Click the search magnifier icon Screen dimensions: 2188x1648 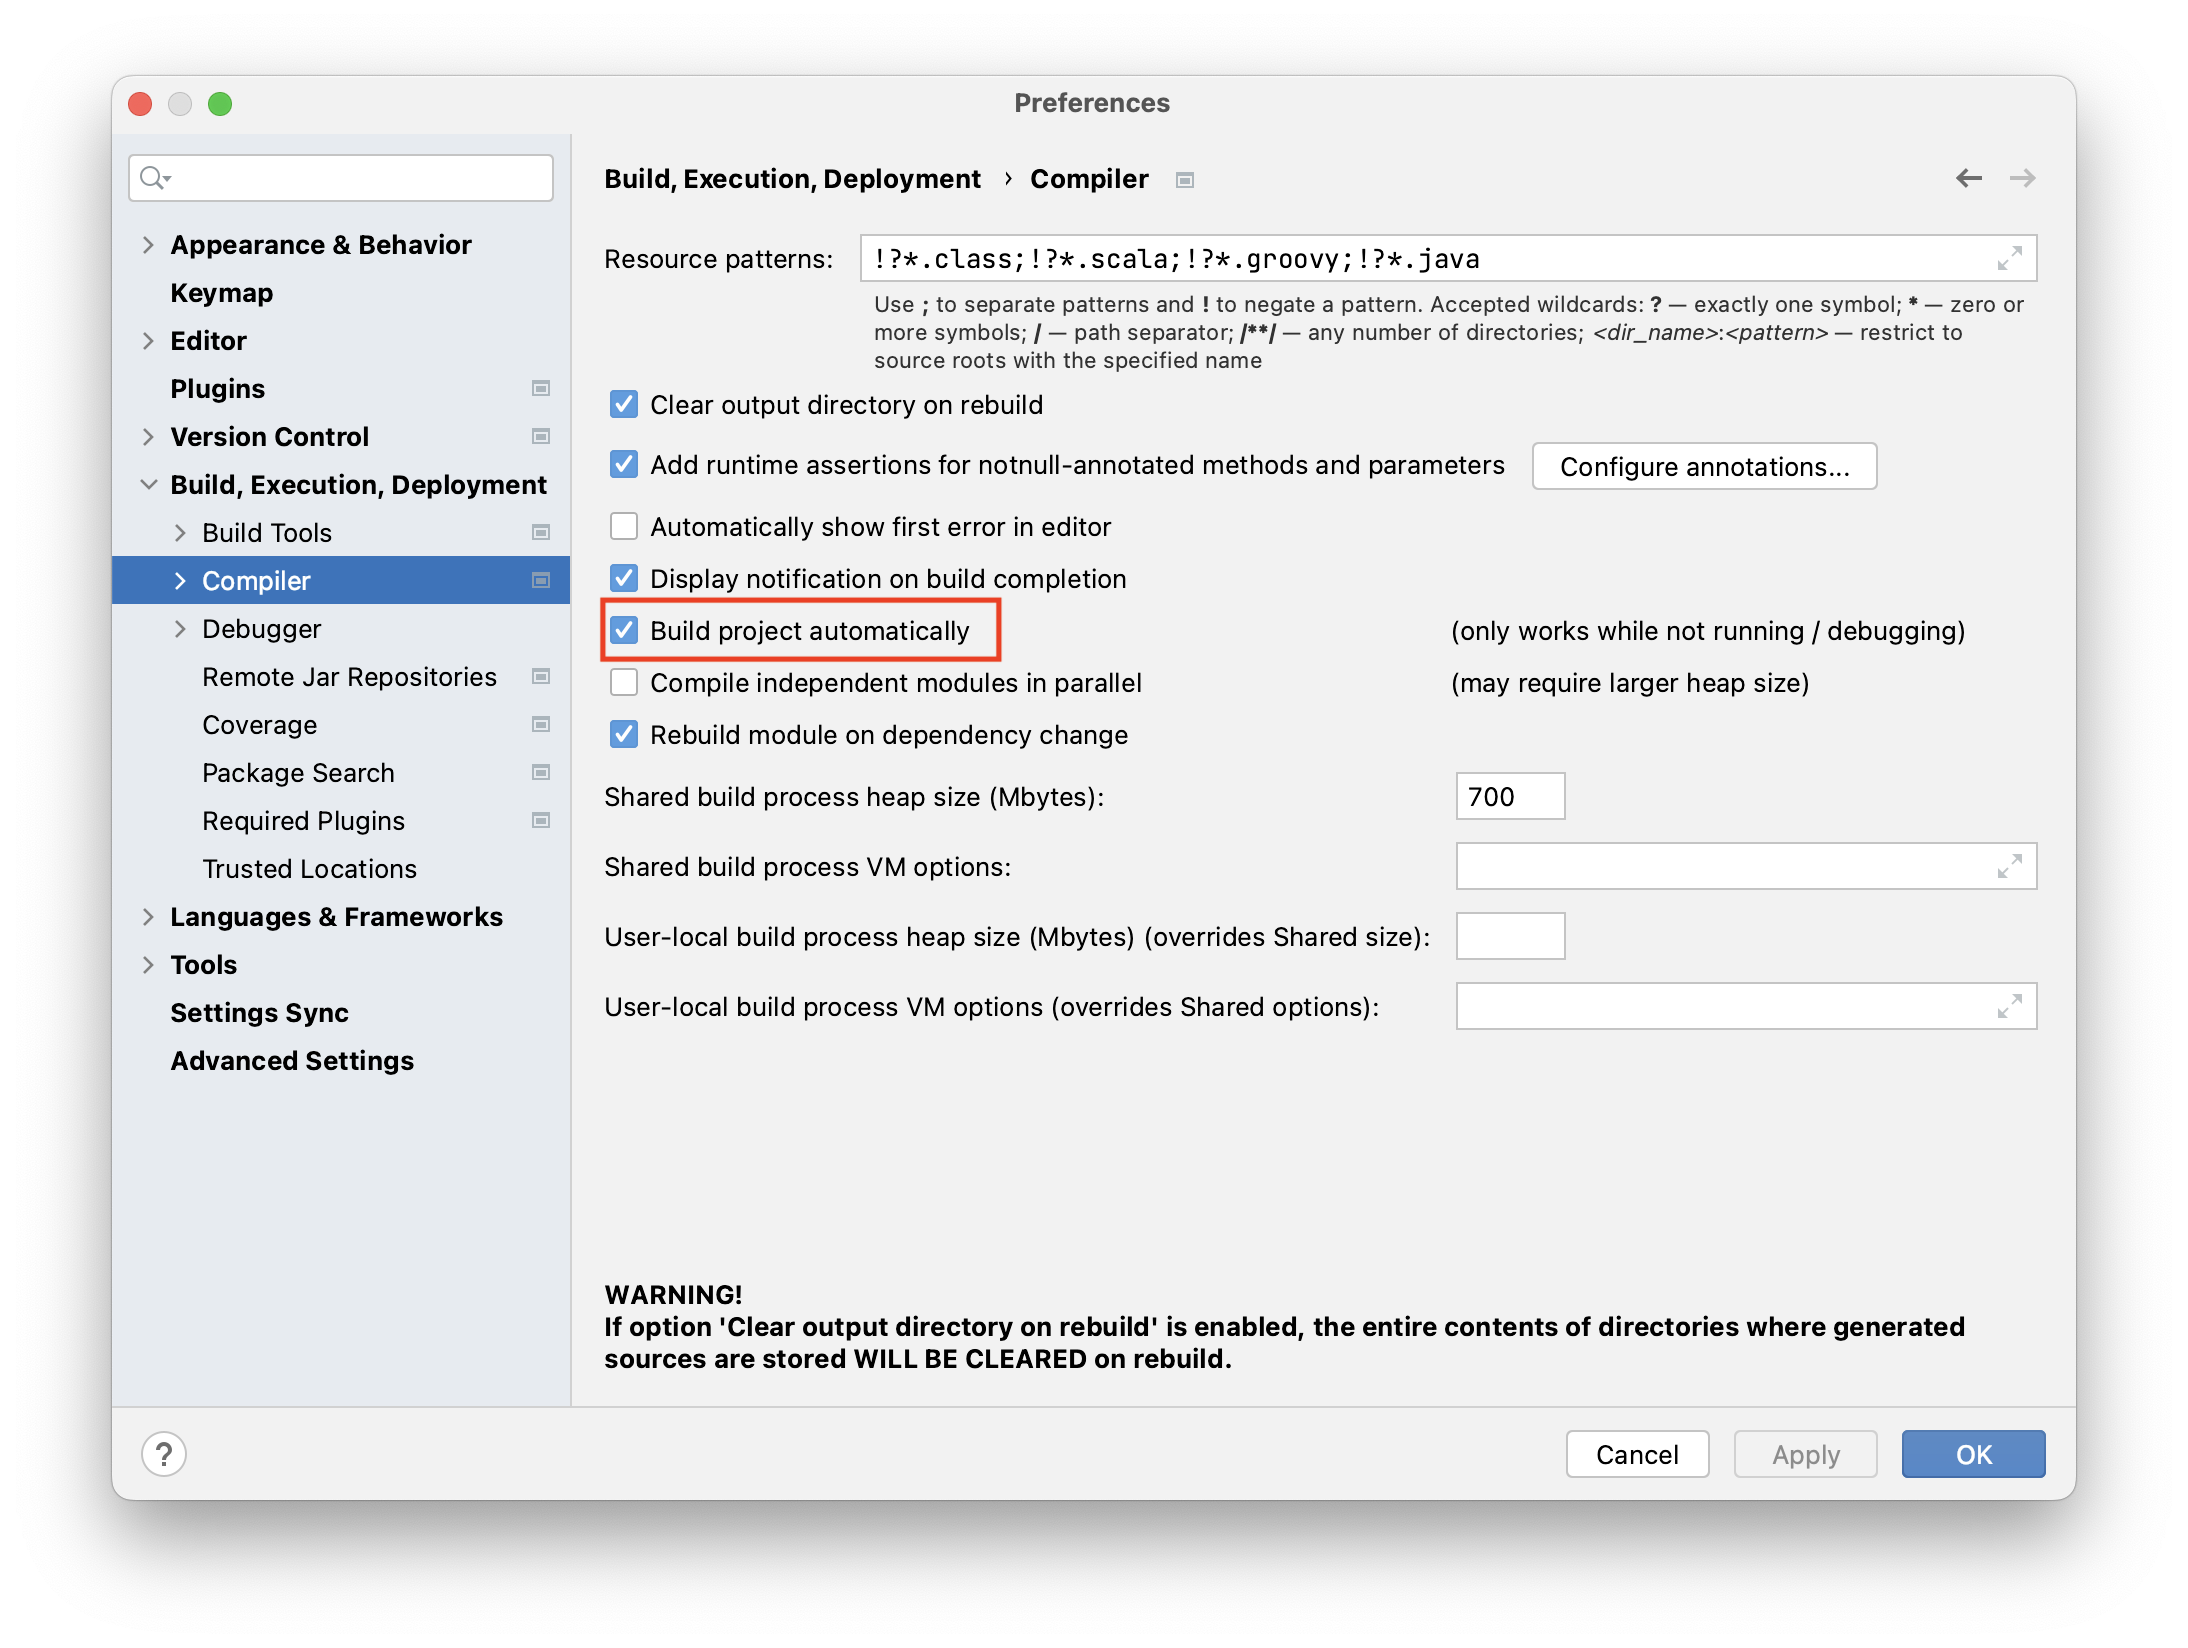point(153,178)
